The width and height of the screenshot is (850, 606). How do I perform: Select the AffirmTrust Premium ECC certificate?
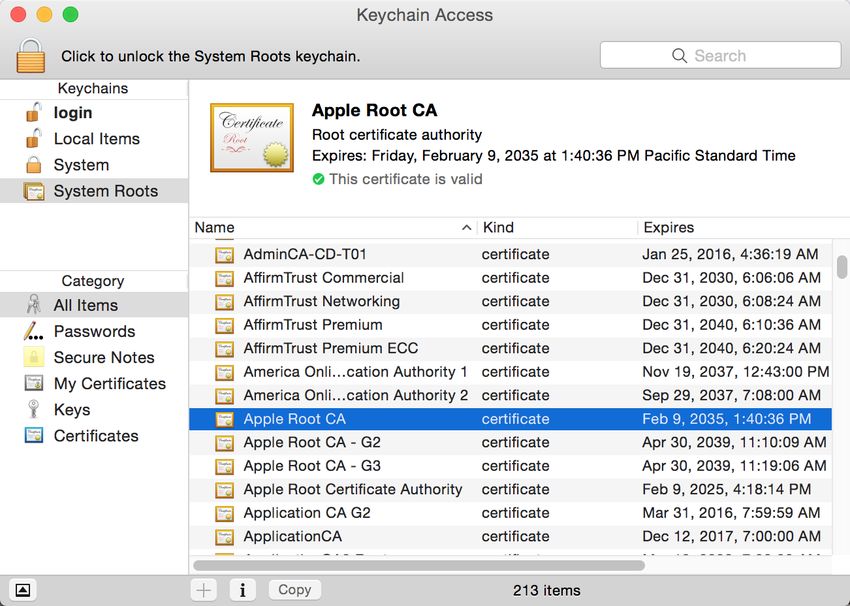click(510, 349)
